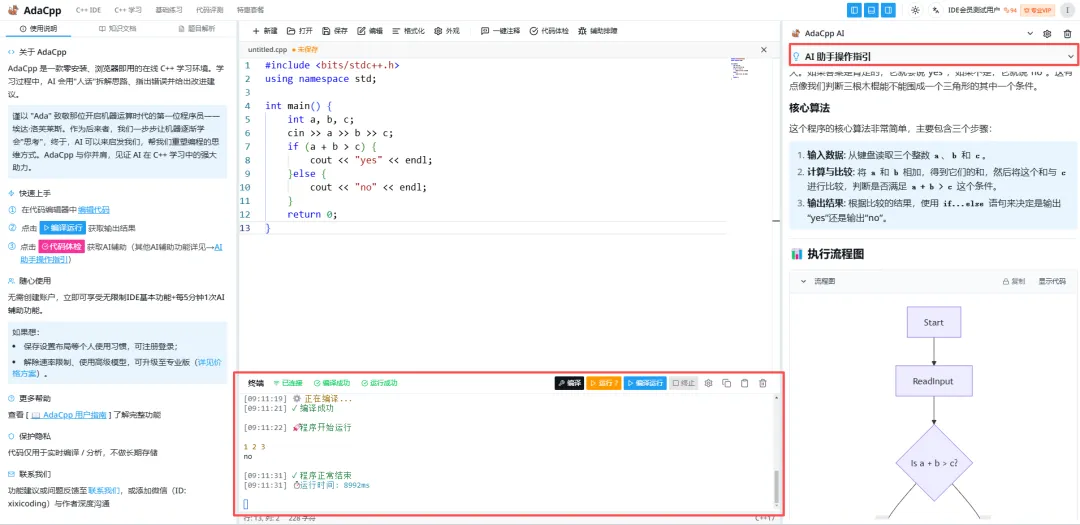Screen dimensions: 1080x525
Task: Open the AdaCpp 用户指南 link
Action: pos(68,415)
